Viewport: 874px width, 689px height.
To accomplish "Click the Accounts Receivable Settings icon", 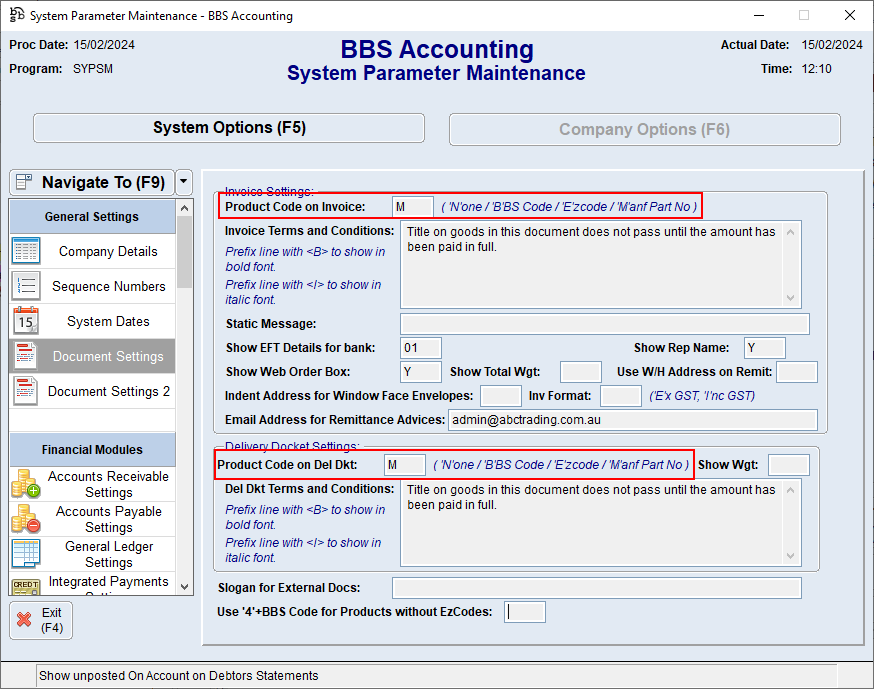I will [24, 486].
